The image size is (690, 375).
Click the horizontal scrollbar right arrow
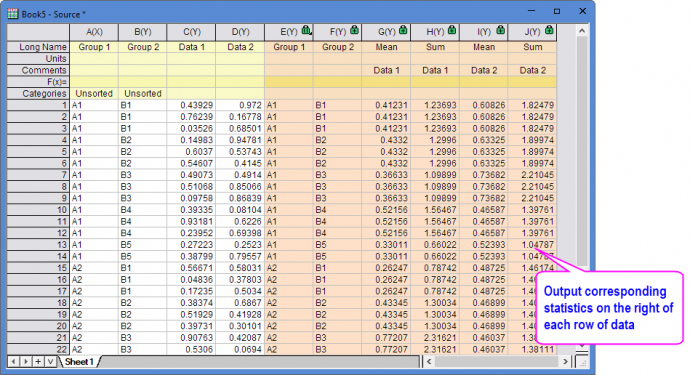(x=565, y=362)
